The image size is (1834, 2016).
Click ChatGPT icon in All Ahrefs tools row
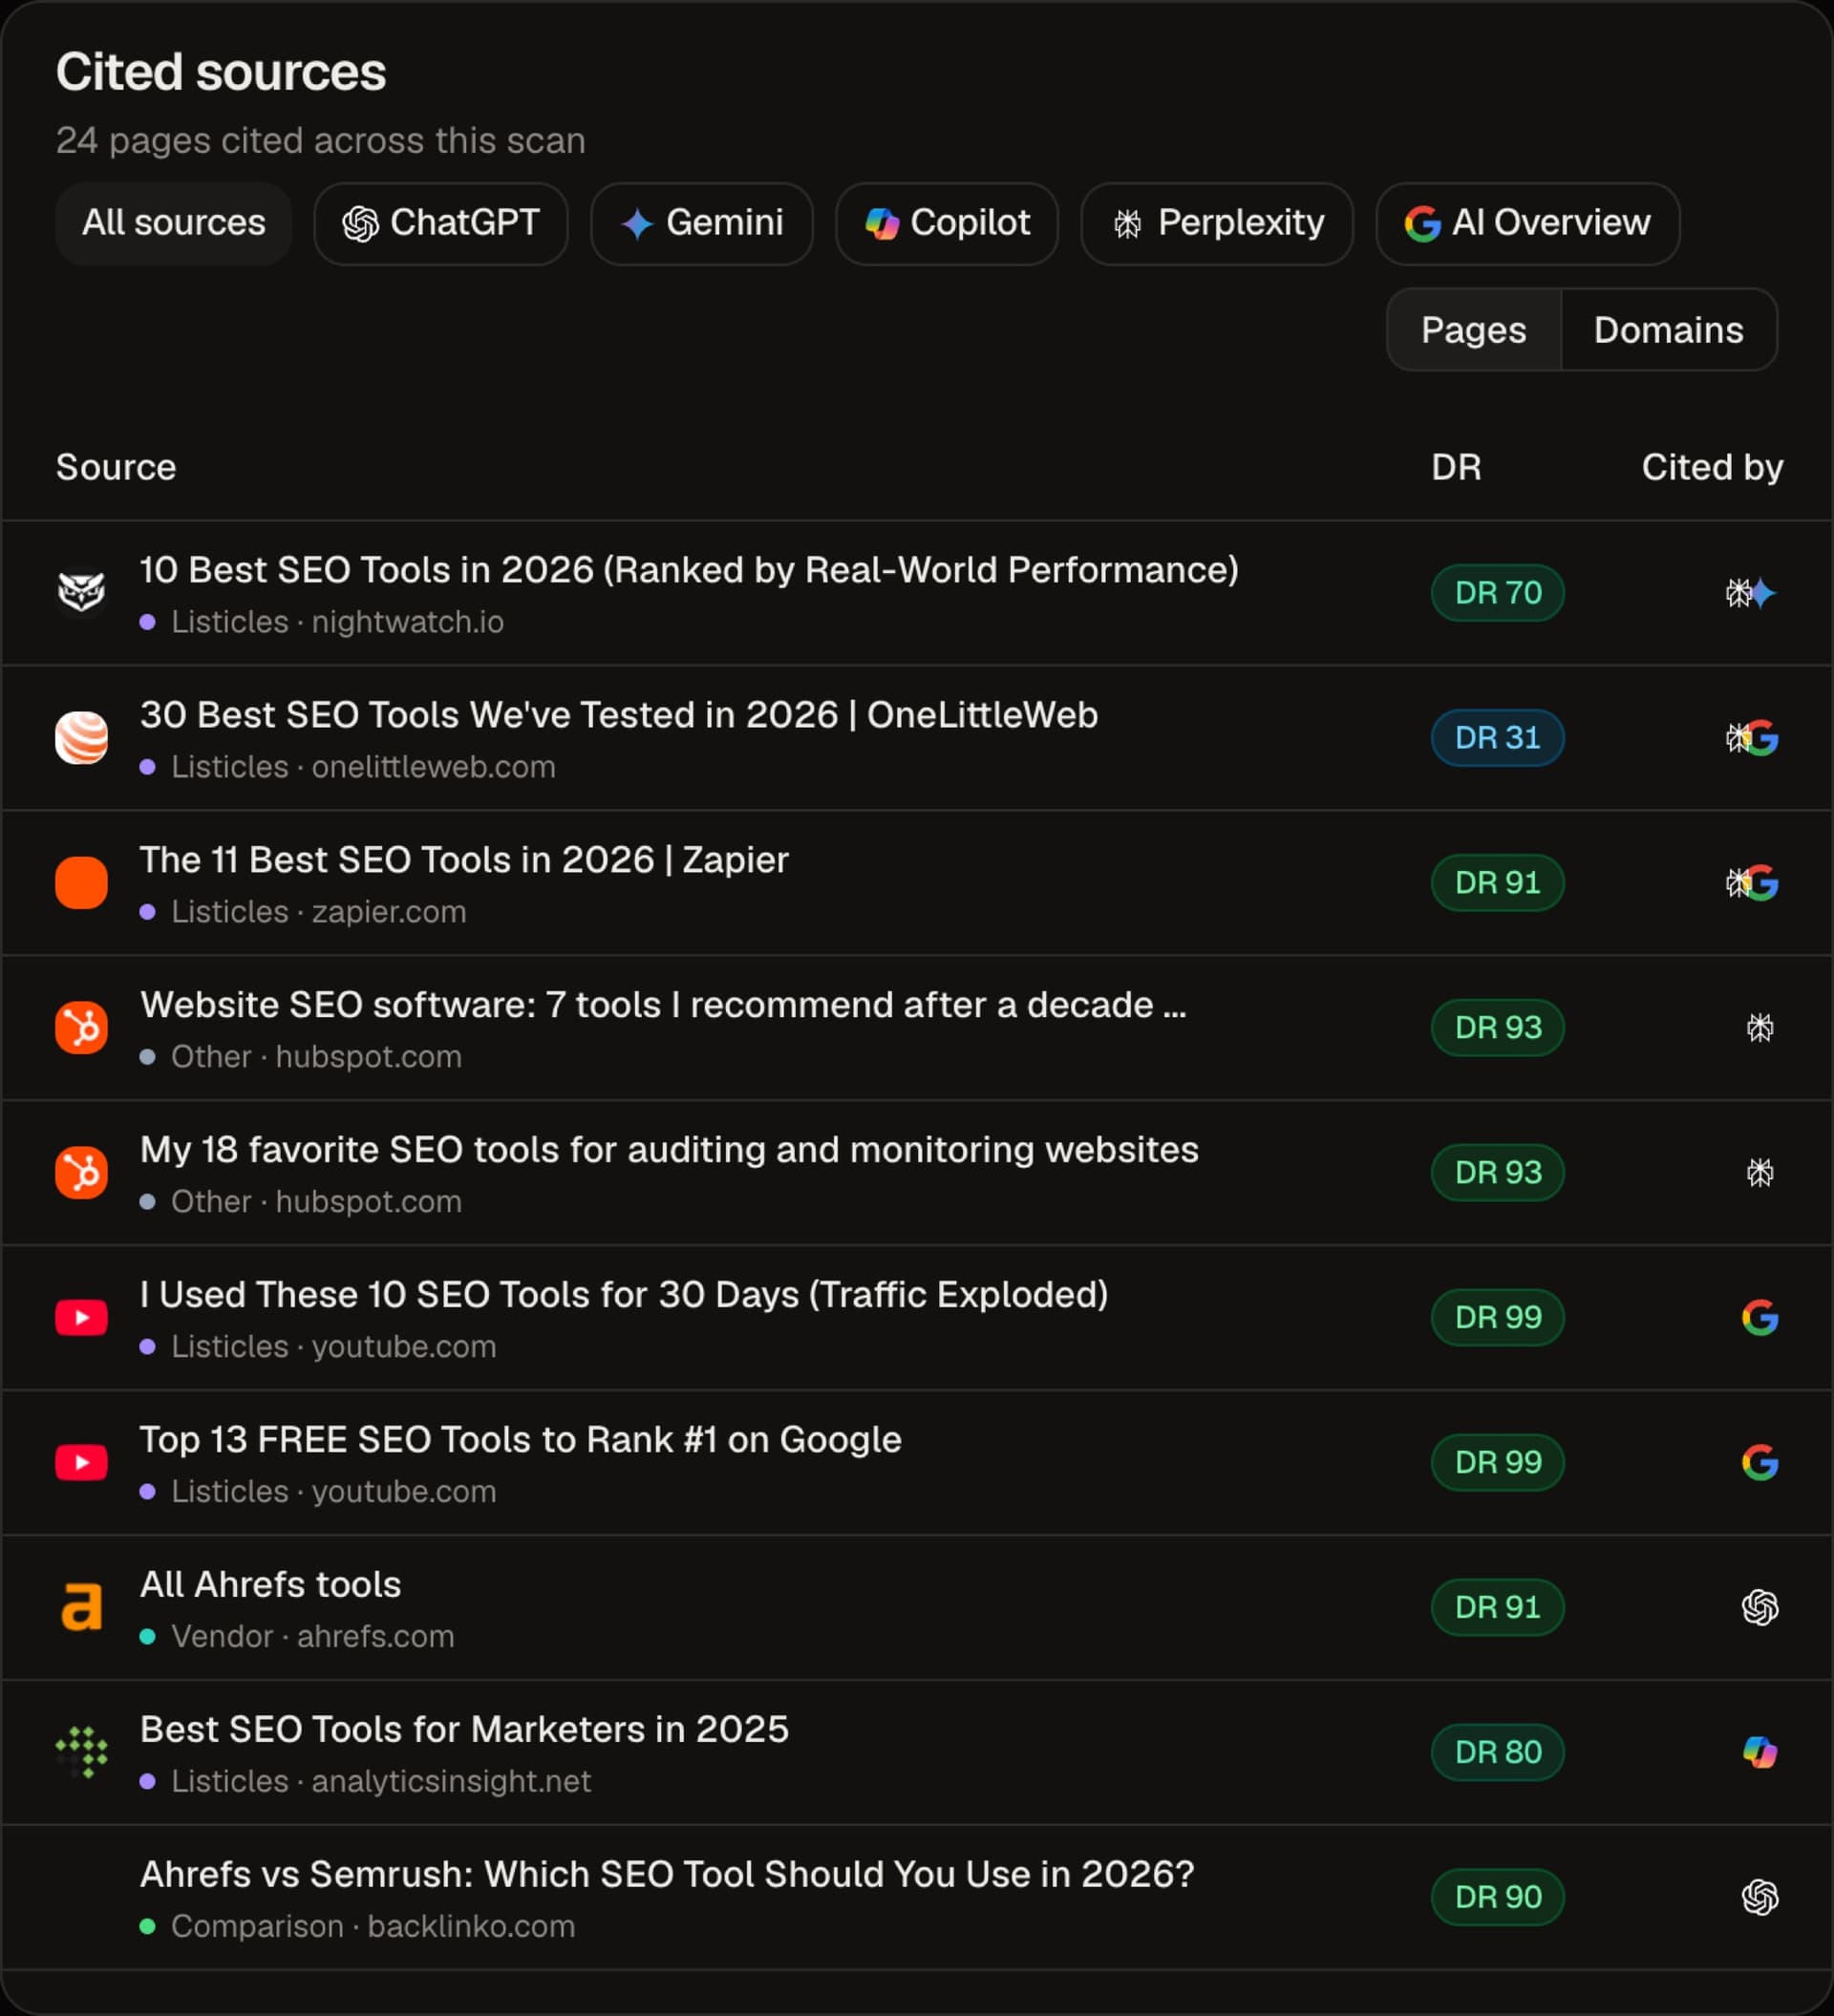pos(1760,1607)
